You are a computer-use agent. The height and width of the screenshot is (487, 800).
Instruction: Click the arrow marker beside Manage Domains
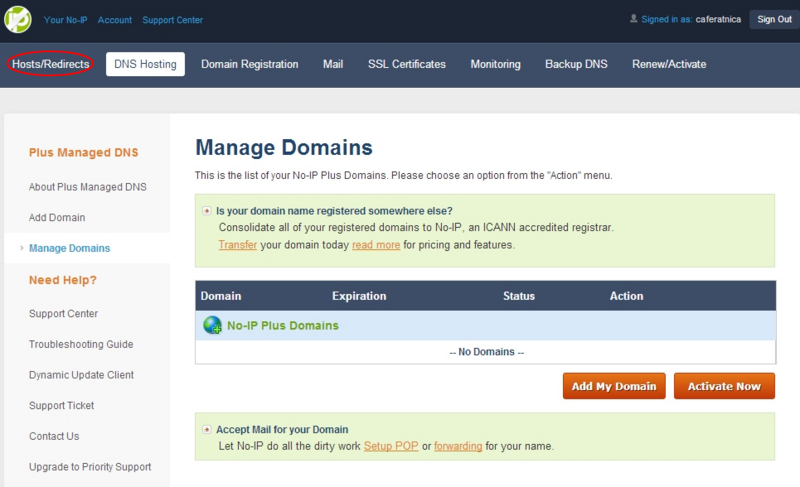tap(21, 248)
